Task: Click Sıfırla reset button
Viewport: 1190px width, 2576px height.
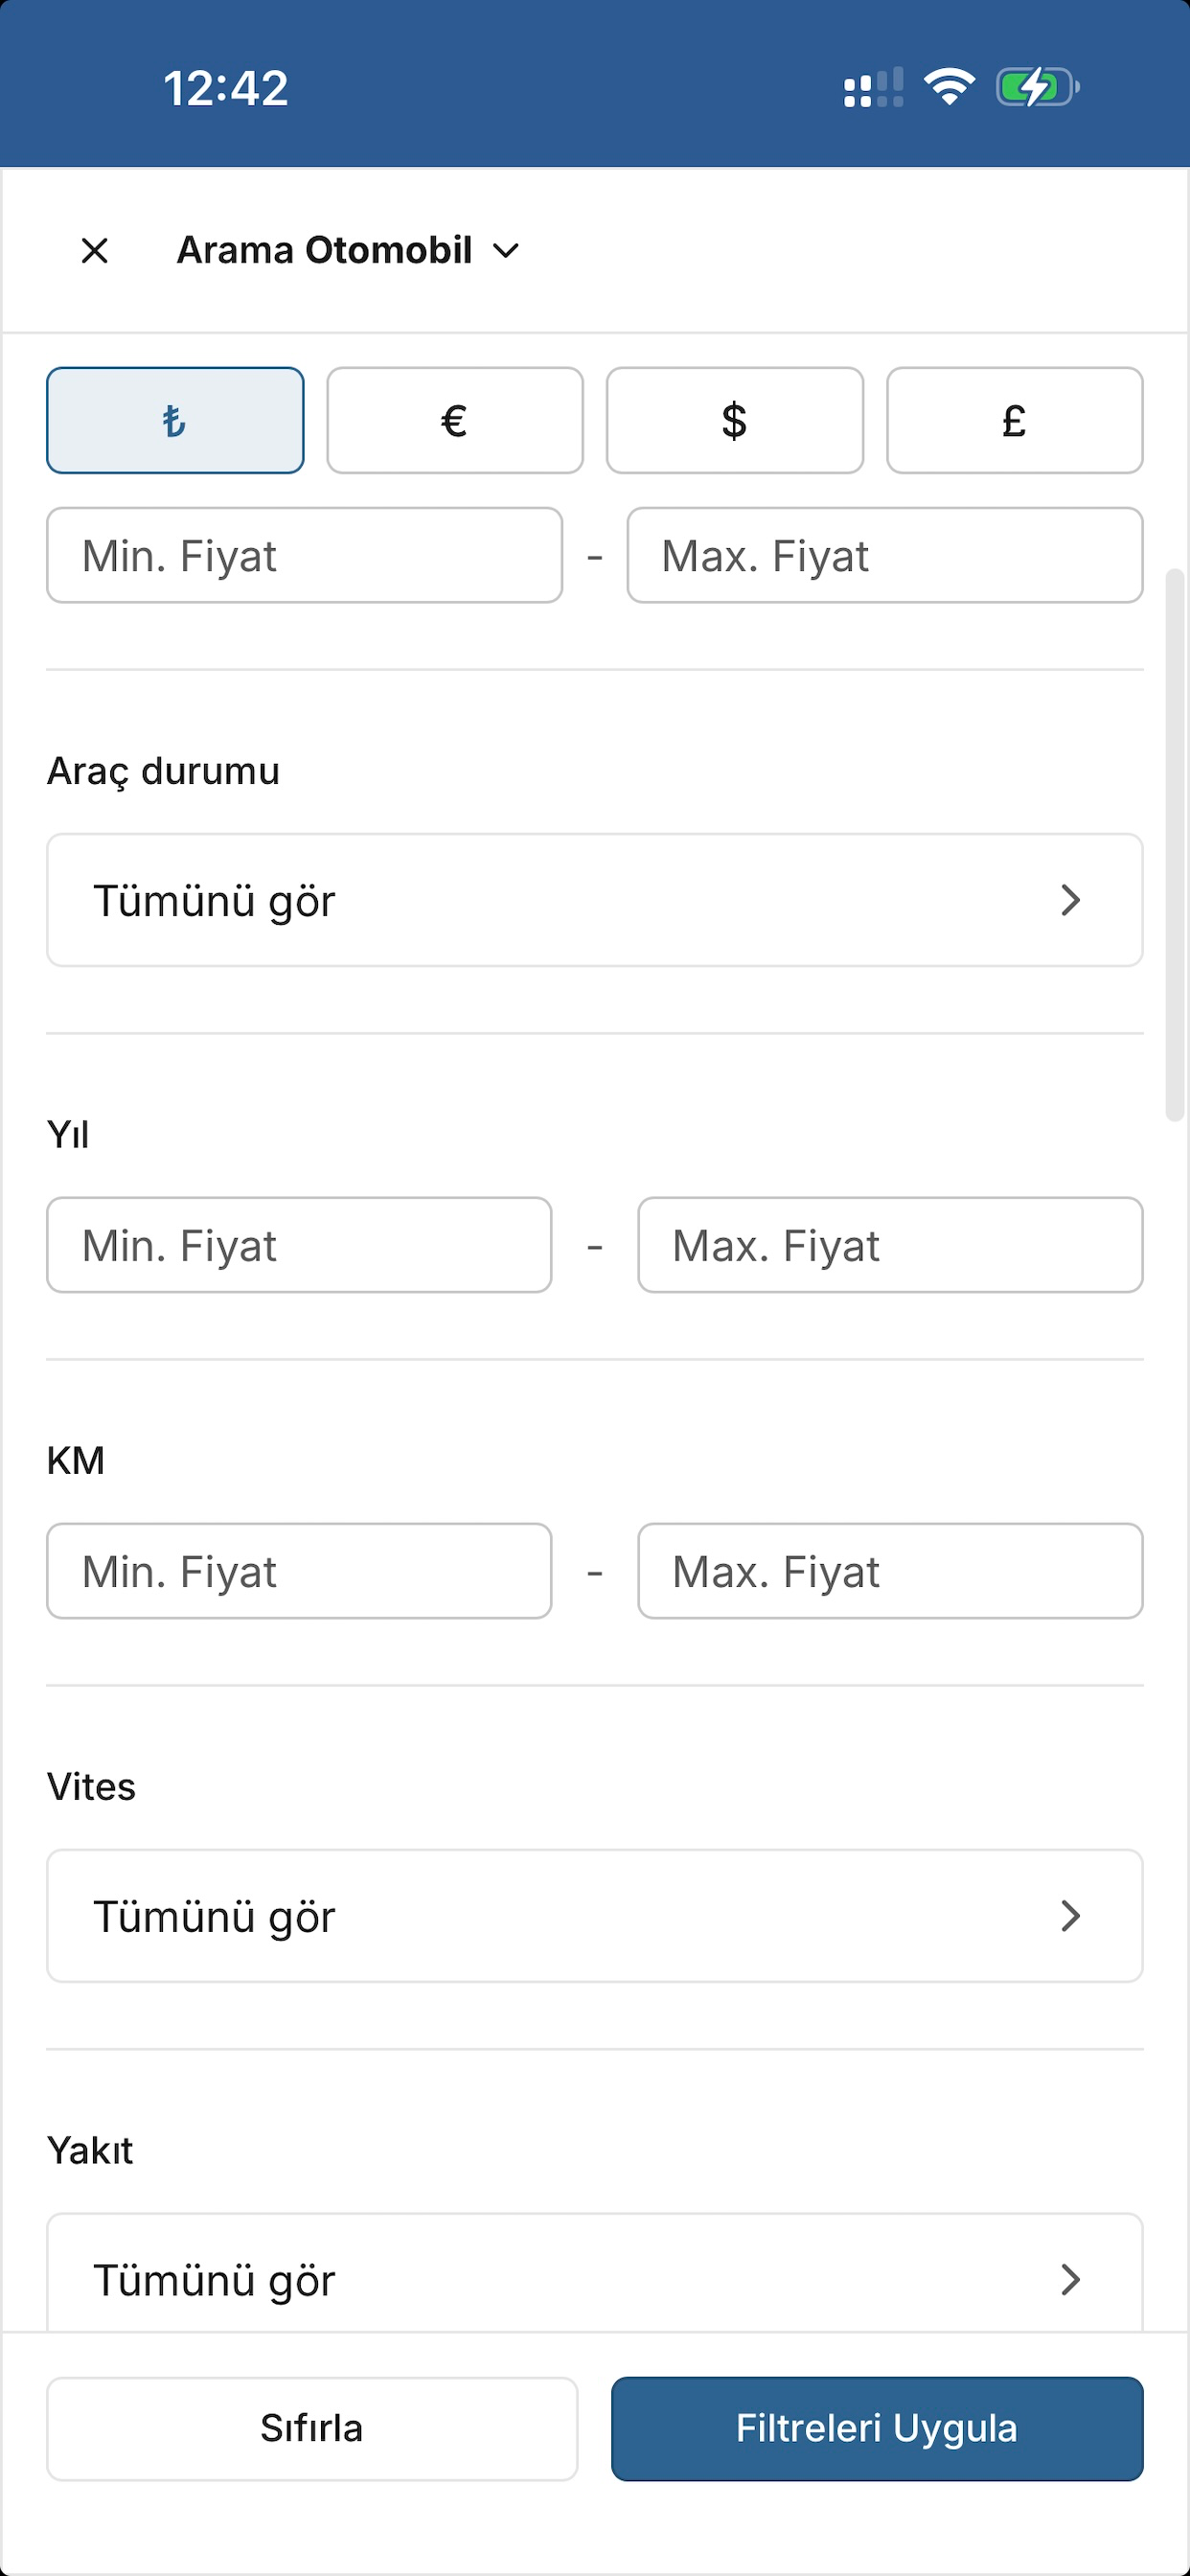Action: [x=312, y=2428]
